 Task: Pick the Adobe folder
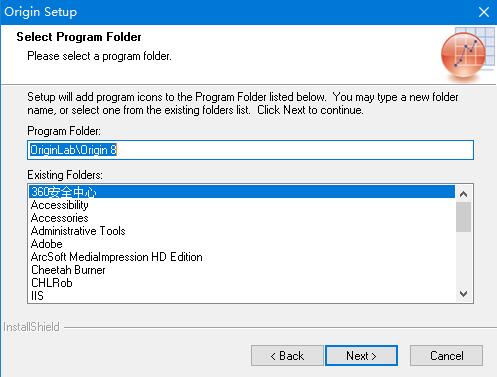click(x=242, y=244)
